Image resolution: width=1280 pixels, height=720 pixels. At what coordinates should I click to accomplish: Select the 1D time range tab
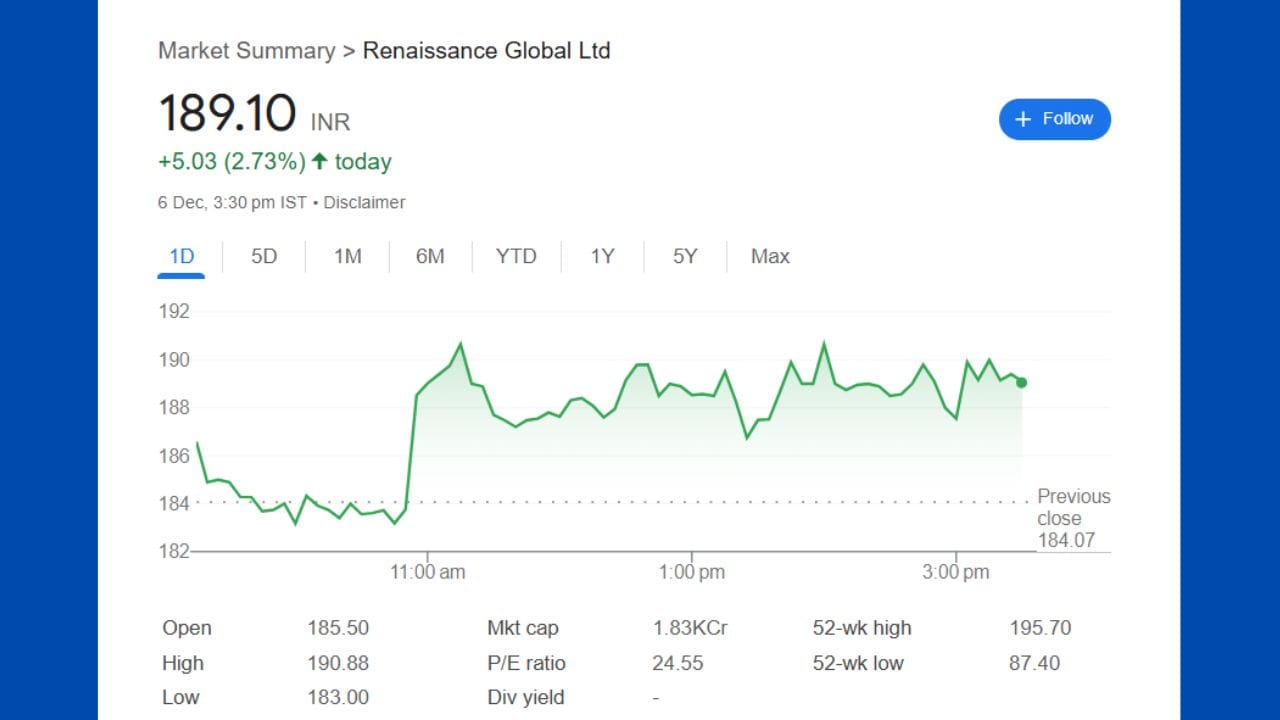click(181, 257)
